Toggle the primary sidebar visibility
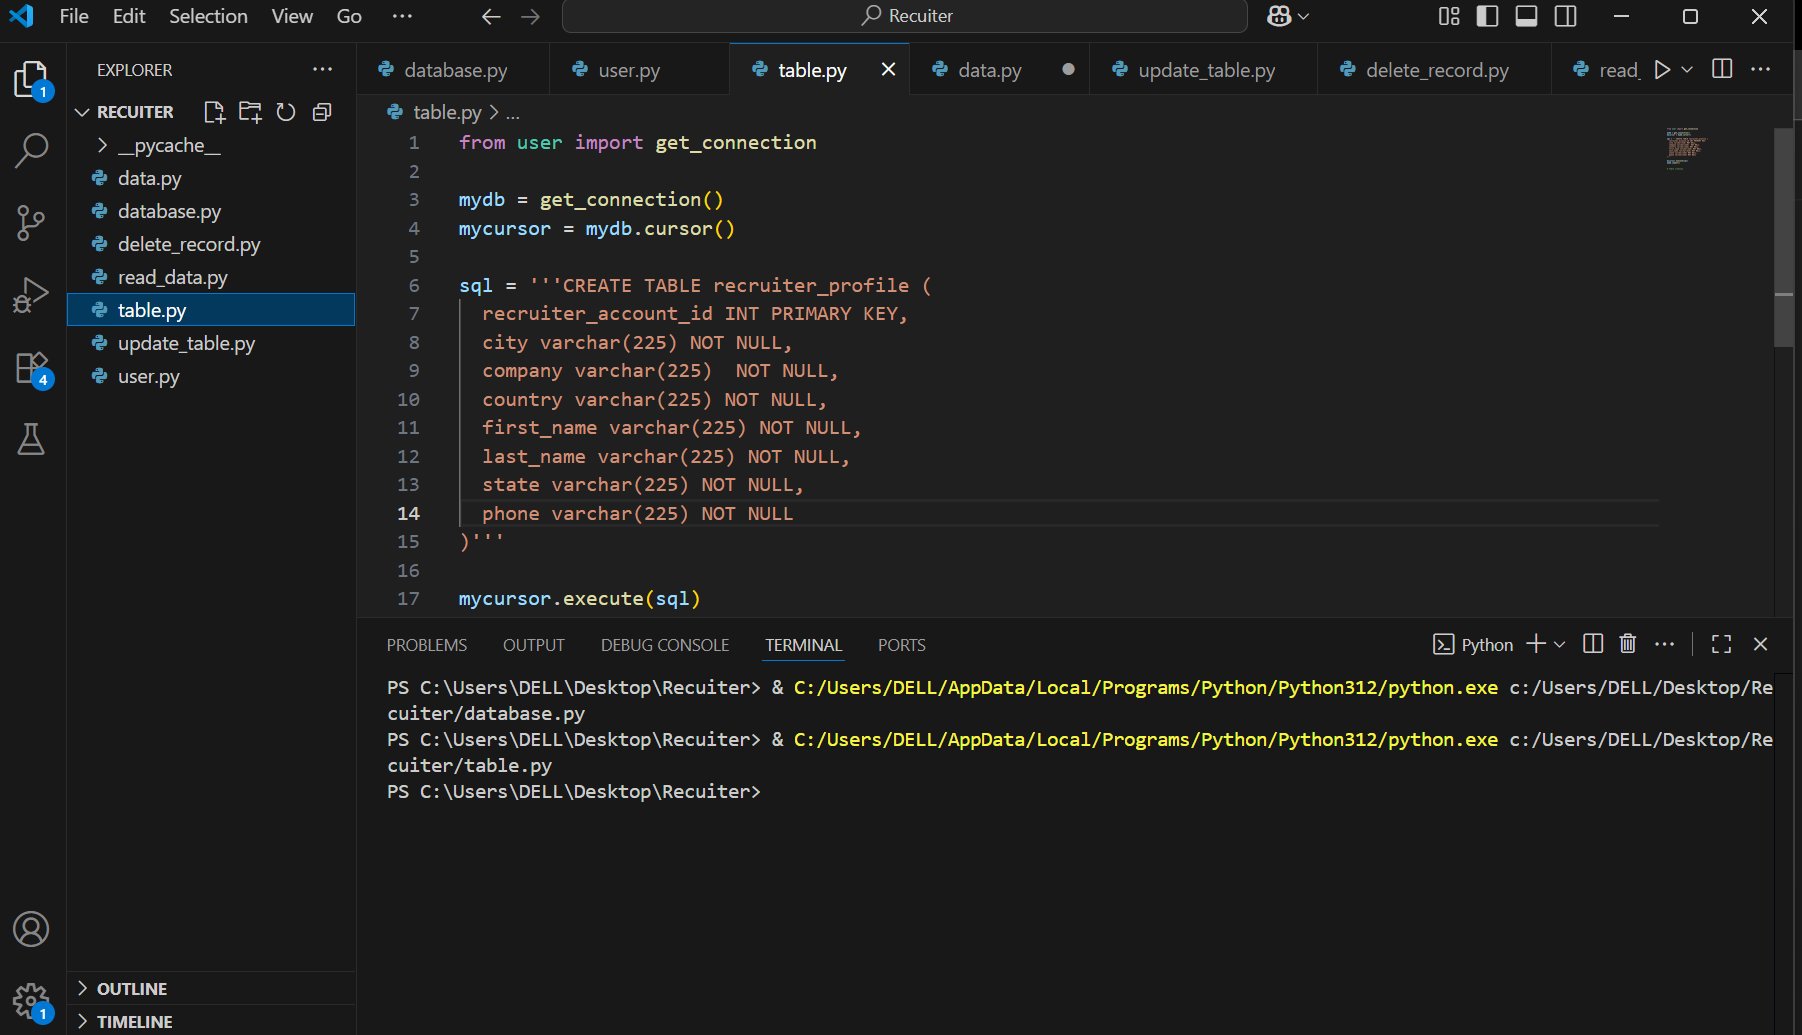Viewport: 1802px width, 1035px height. (1486, 16)
